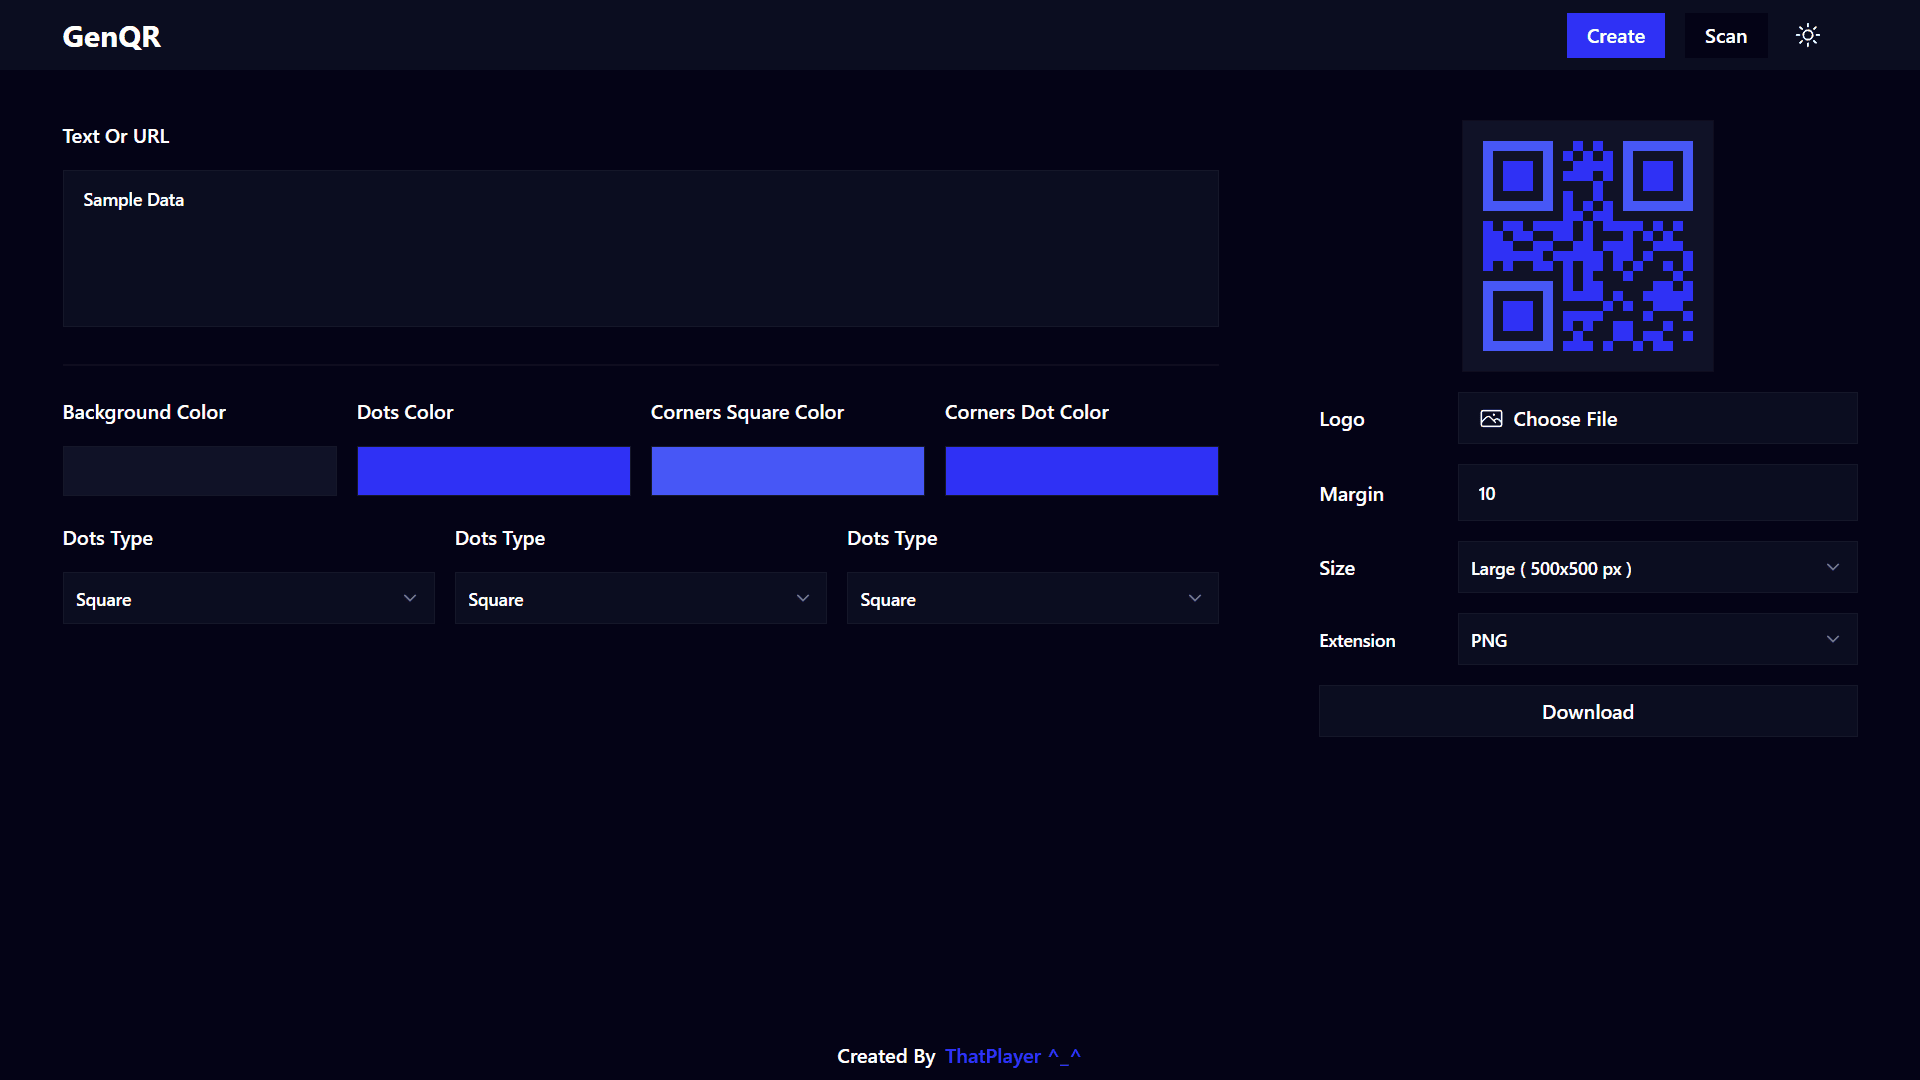Focus the Text Or URL textarea

click(x=640, y=248)
